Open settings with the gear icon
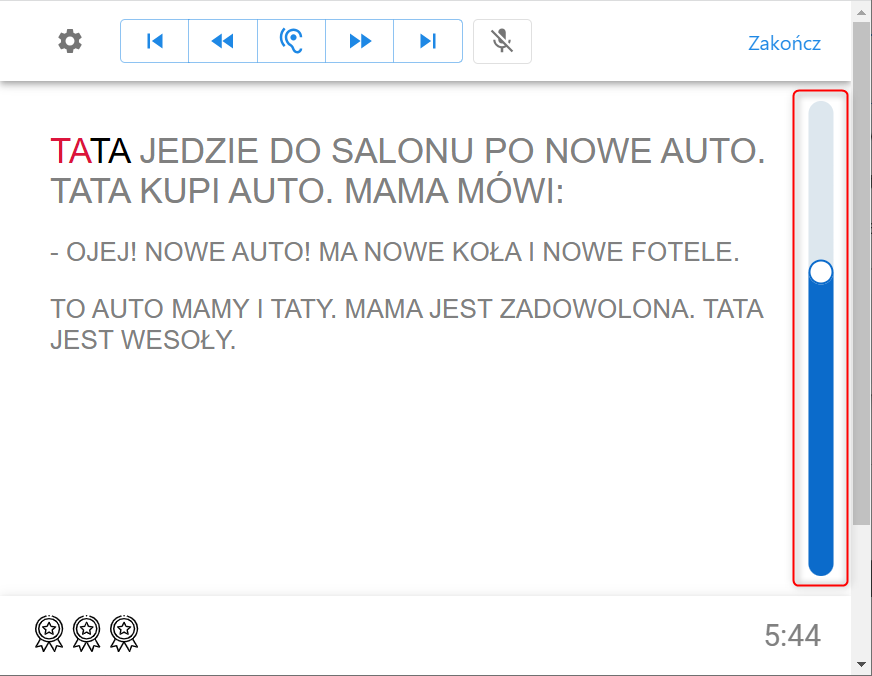This screenshot has height=676, width=872. point(70,41)
